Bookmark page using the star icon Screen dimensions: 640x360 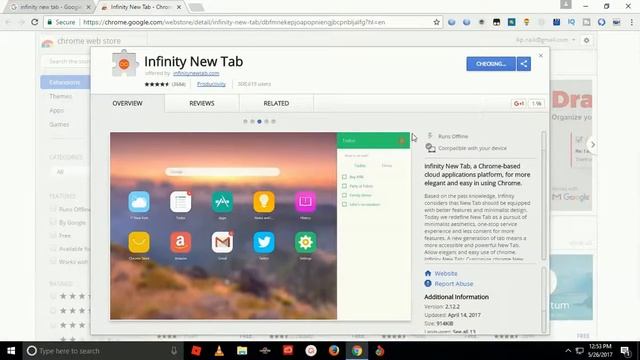tap(436, 22)
